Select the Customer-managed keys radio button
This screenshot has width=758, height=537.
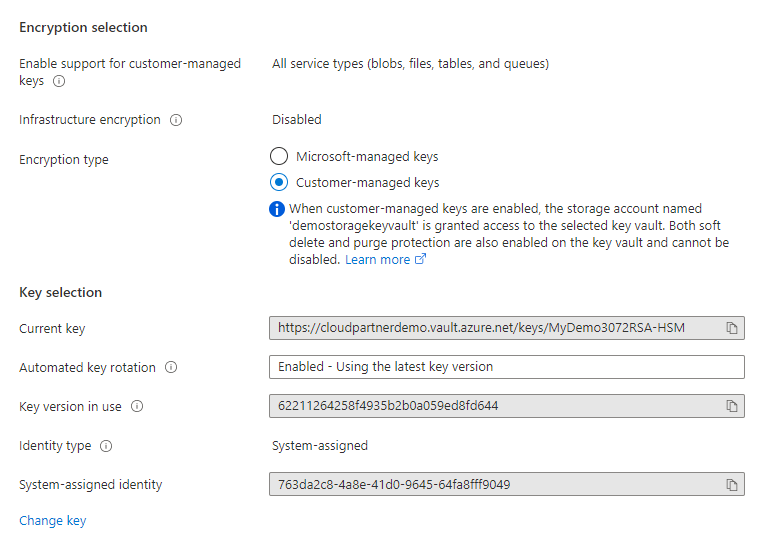[279, 182]
